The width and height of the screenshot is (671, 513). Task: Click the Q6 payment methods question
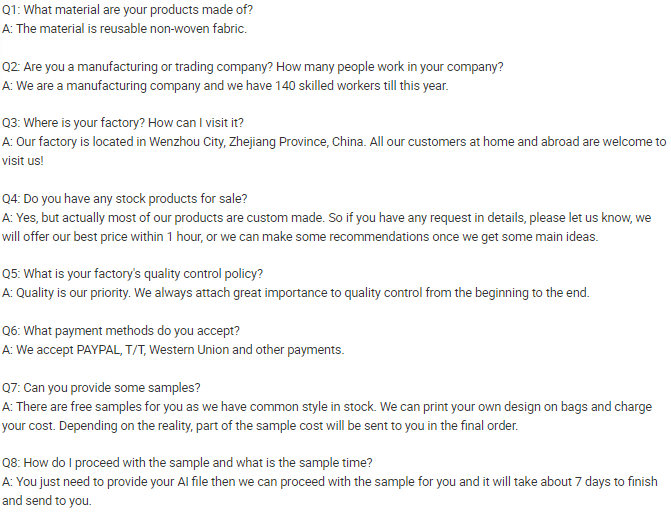(120, 330)
